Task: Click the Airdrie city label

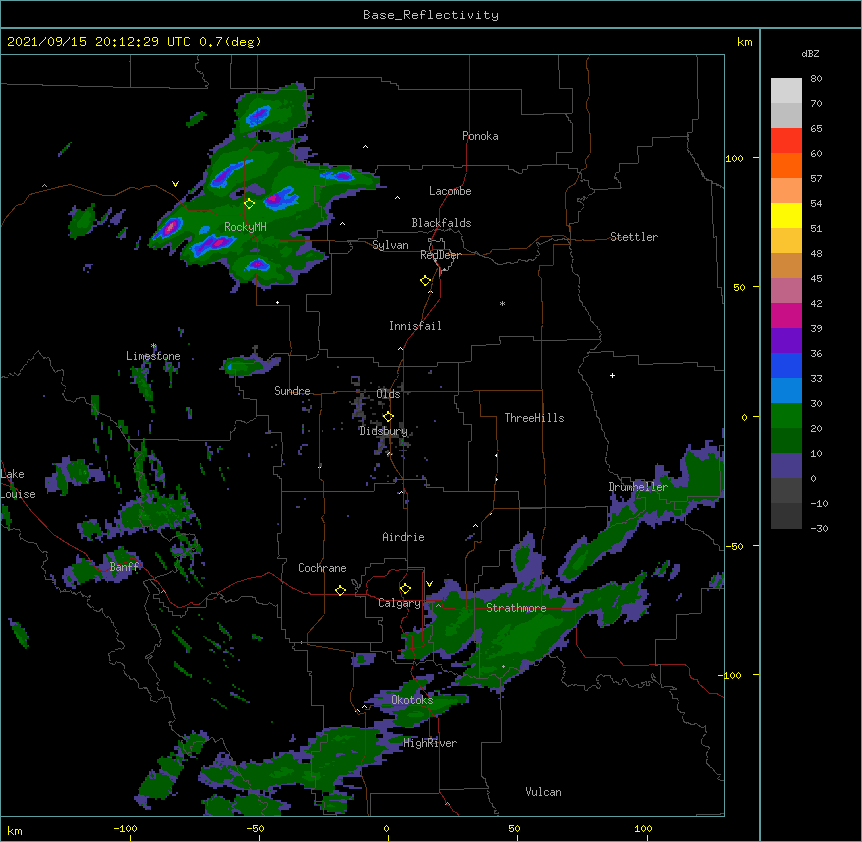Action: pos(403,537)
